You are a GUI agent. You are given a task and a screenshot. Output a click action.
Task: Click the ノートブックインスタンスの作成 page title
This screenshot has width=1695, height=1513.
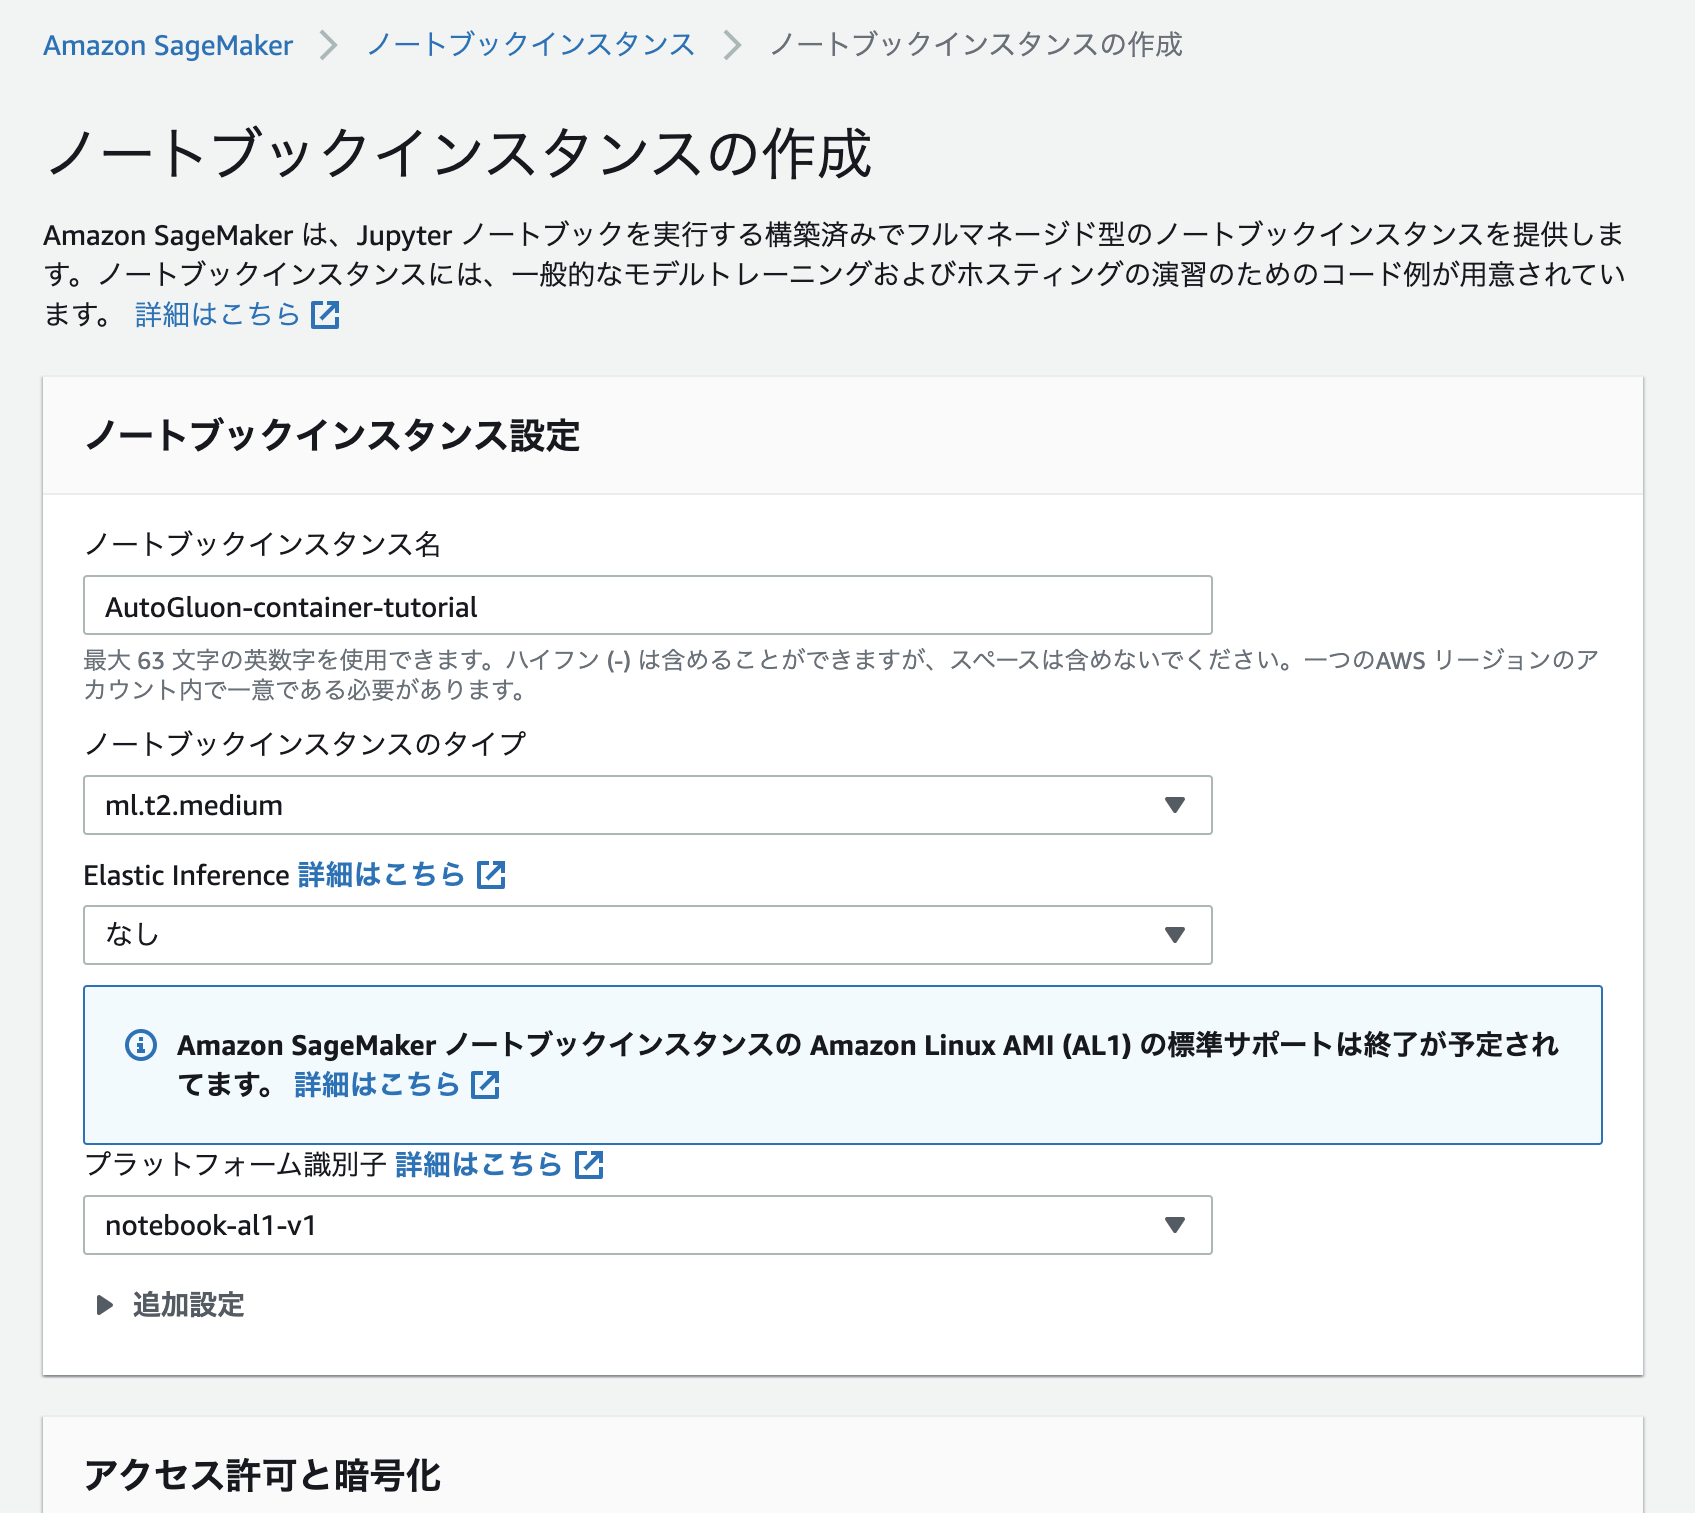pyautogui.click(x=459, y=154)
